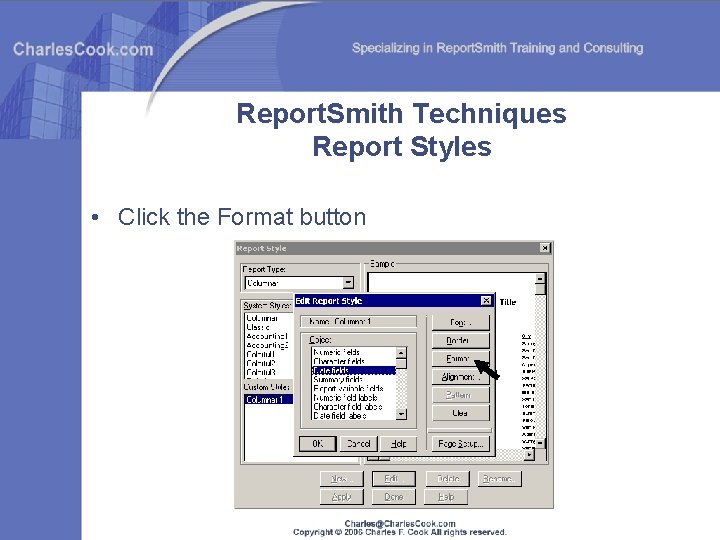Click the Clear button

click(x=461, y=413)
